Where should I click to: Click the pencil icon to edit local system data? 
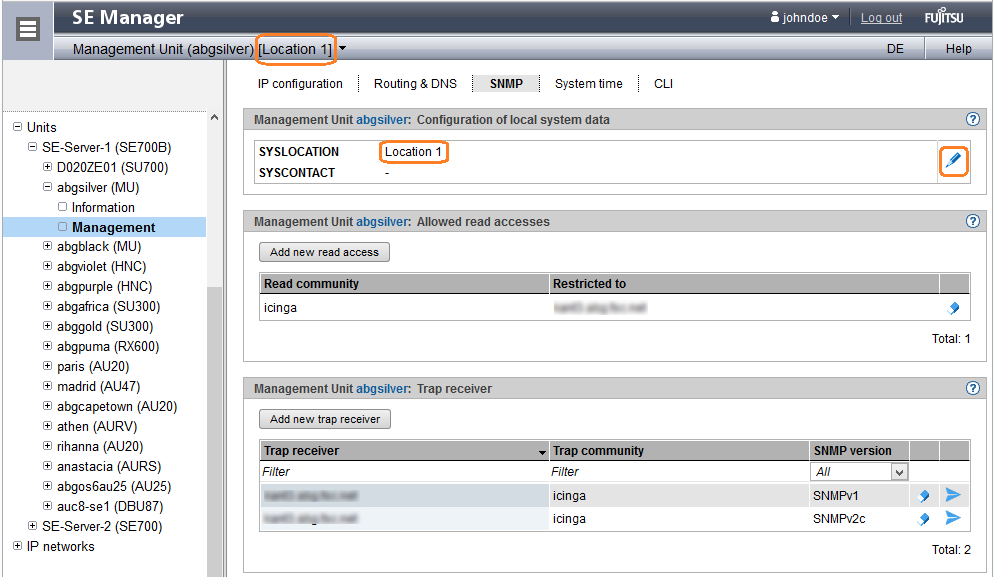953,160
